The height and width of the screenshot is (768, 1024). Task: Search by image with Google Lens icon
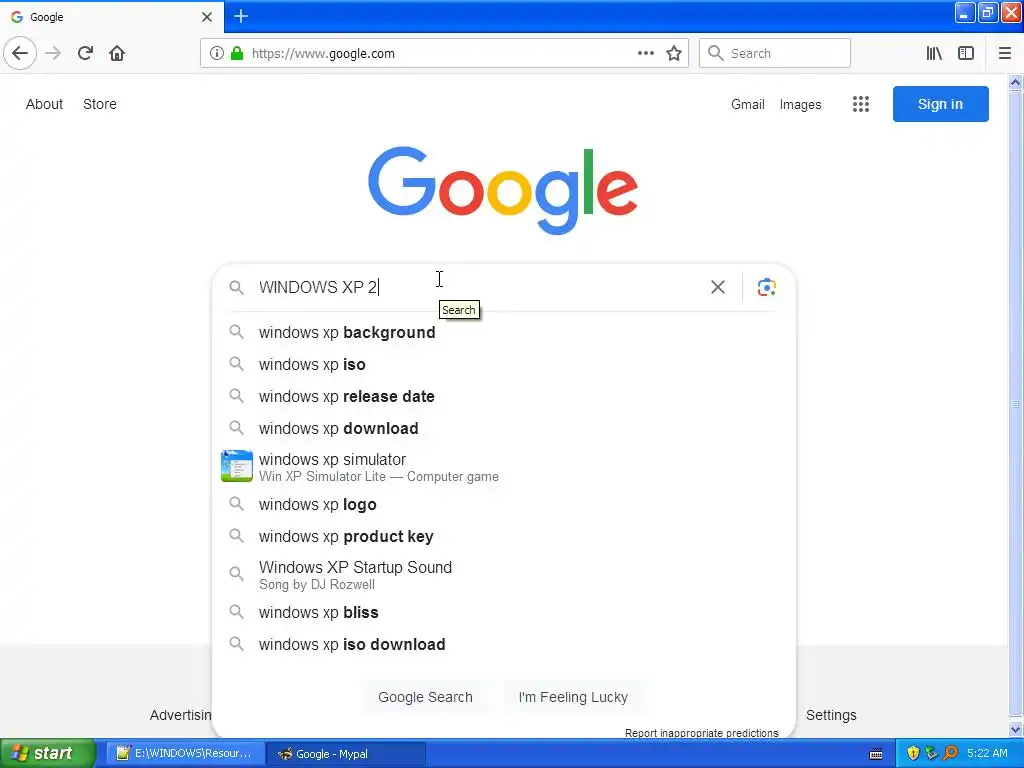coord(767,287)
